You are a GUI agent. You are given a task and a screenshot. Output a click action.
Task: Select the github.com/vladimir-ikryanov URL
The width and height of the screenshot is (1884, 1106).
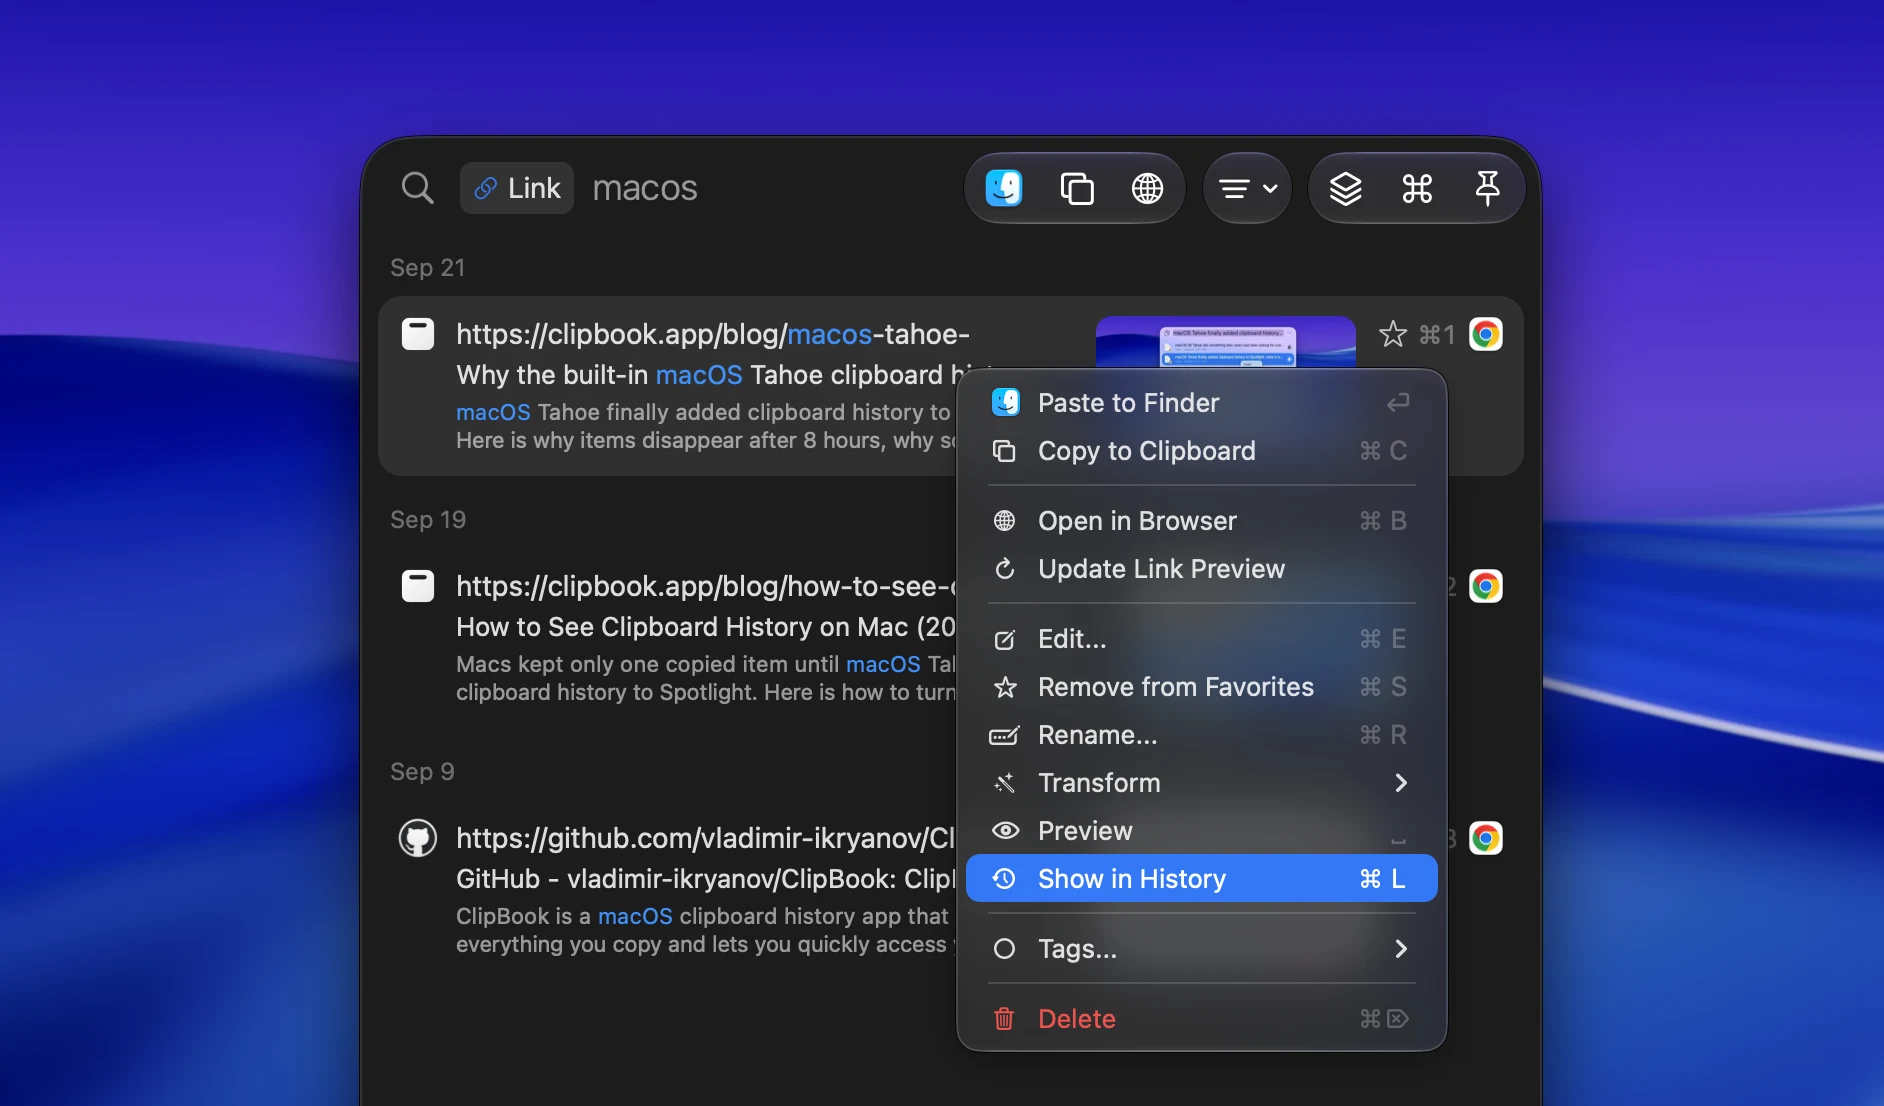tap(706, 838)
